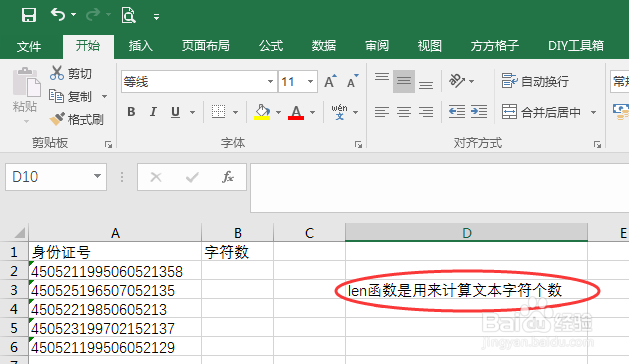
Task: Toggle italic formatting
Action: [x=153, y=112]
